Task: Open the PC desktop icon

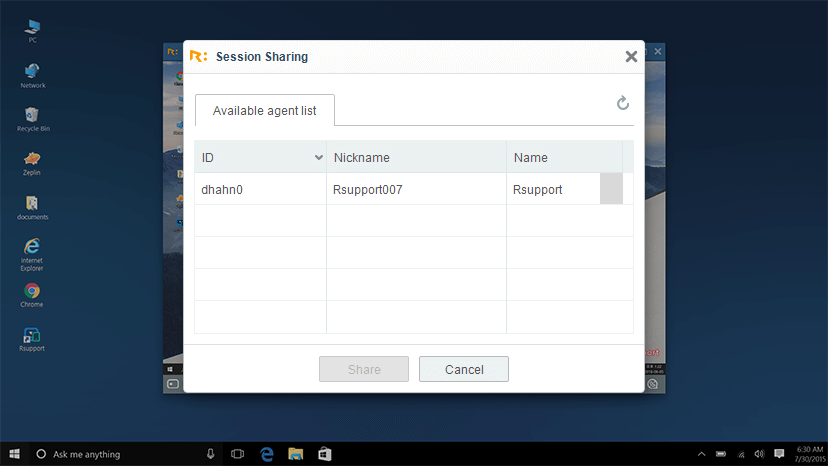Action: [32, 31]
